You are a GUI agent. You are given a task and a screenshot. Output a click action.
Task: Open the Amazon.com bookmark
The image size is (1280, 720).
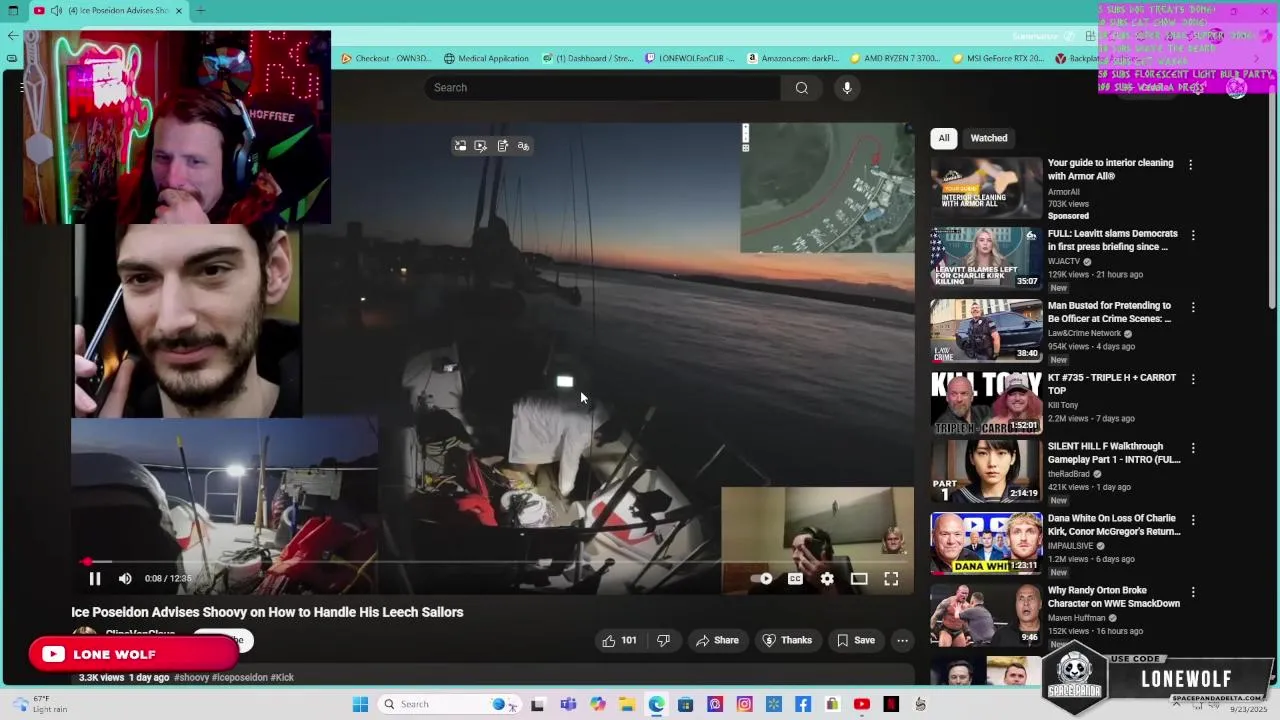793,58
